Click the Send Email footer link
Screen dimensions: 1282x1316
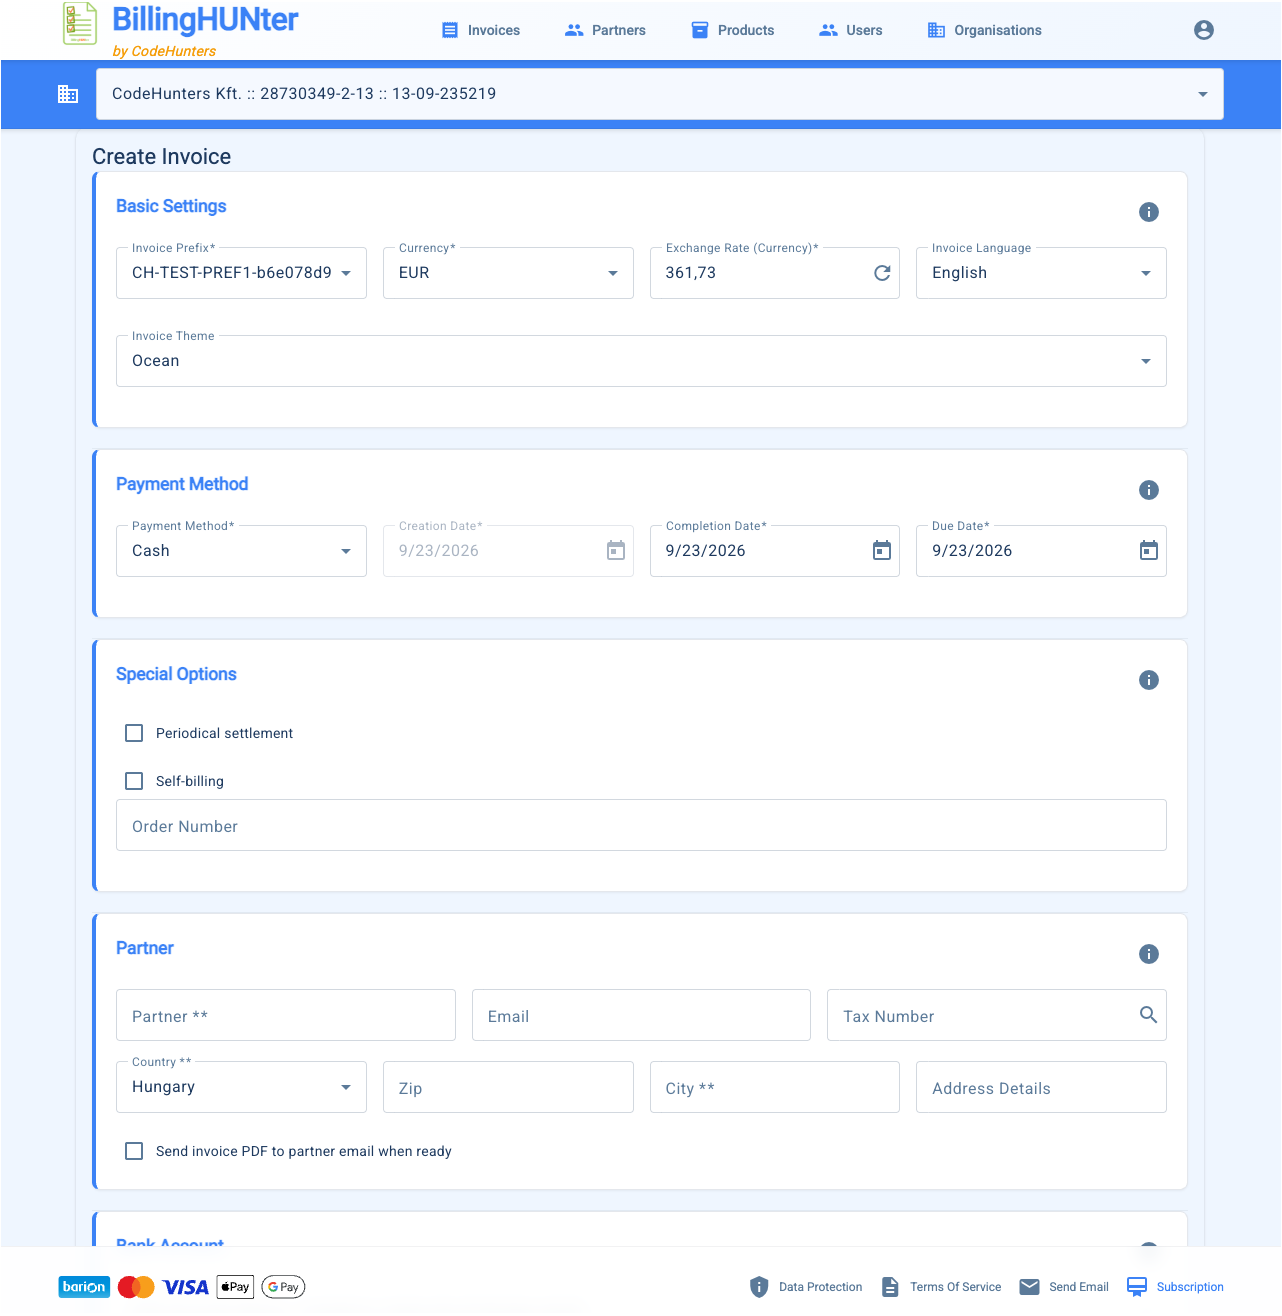1064,1287
